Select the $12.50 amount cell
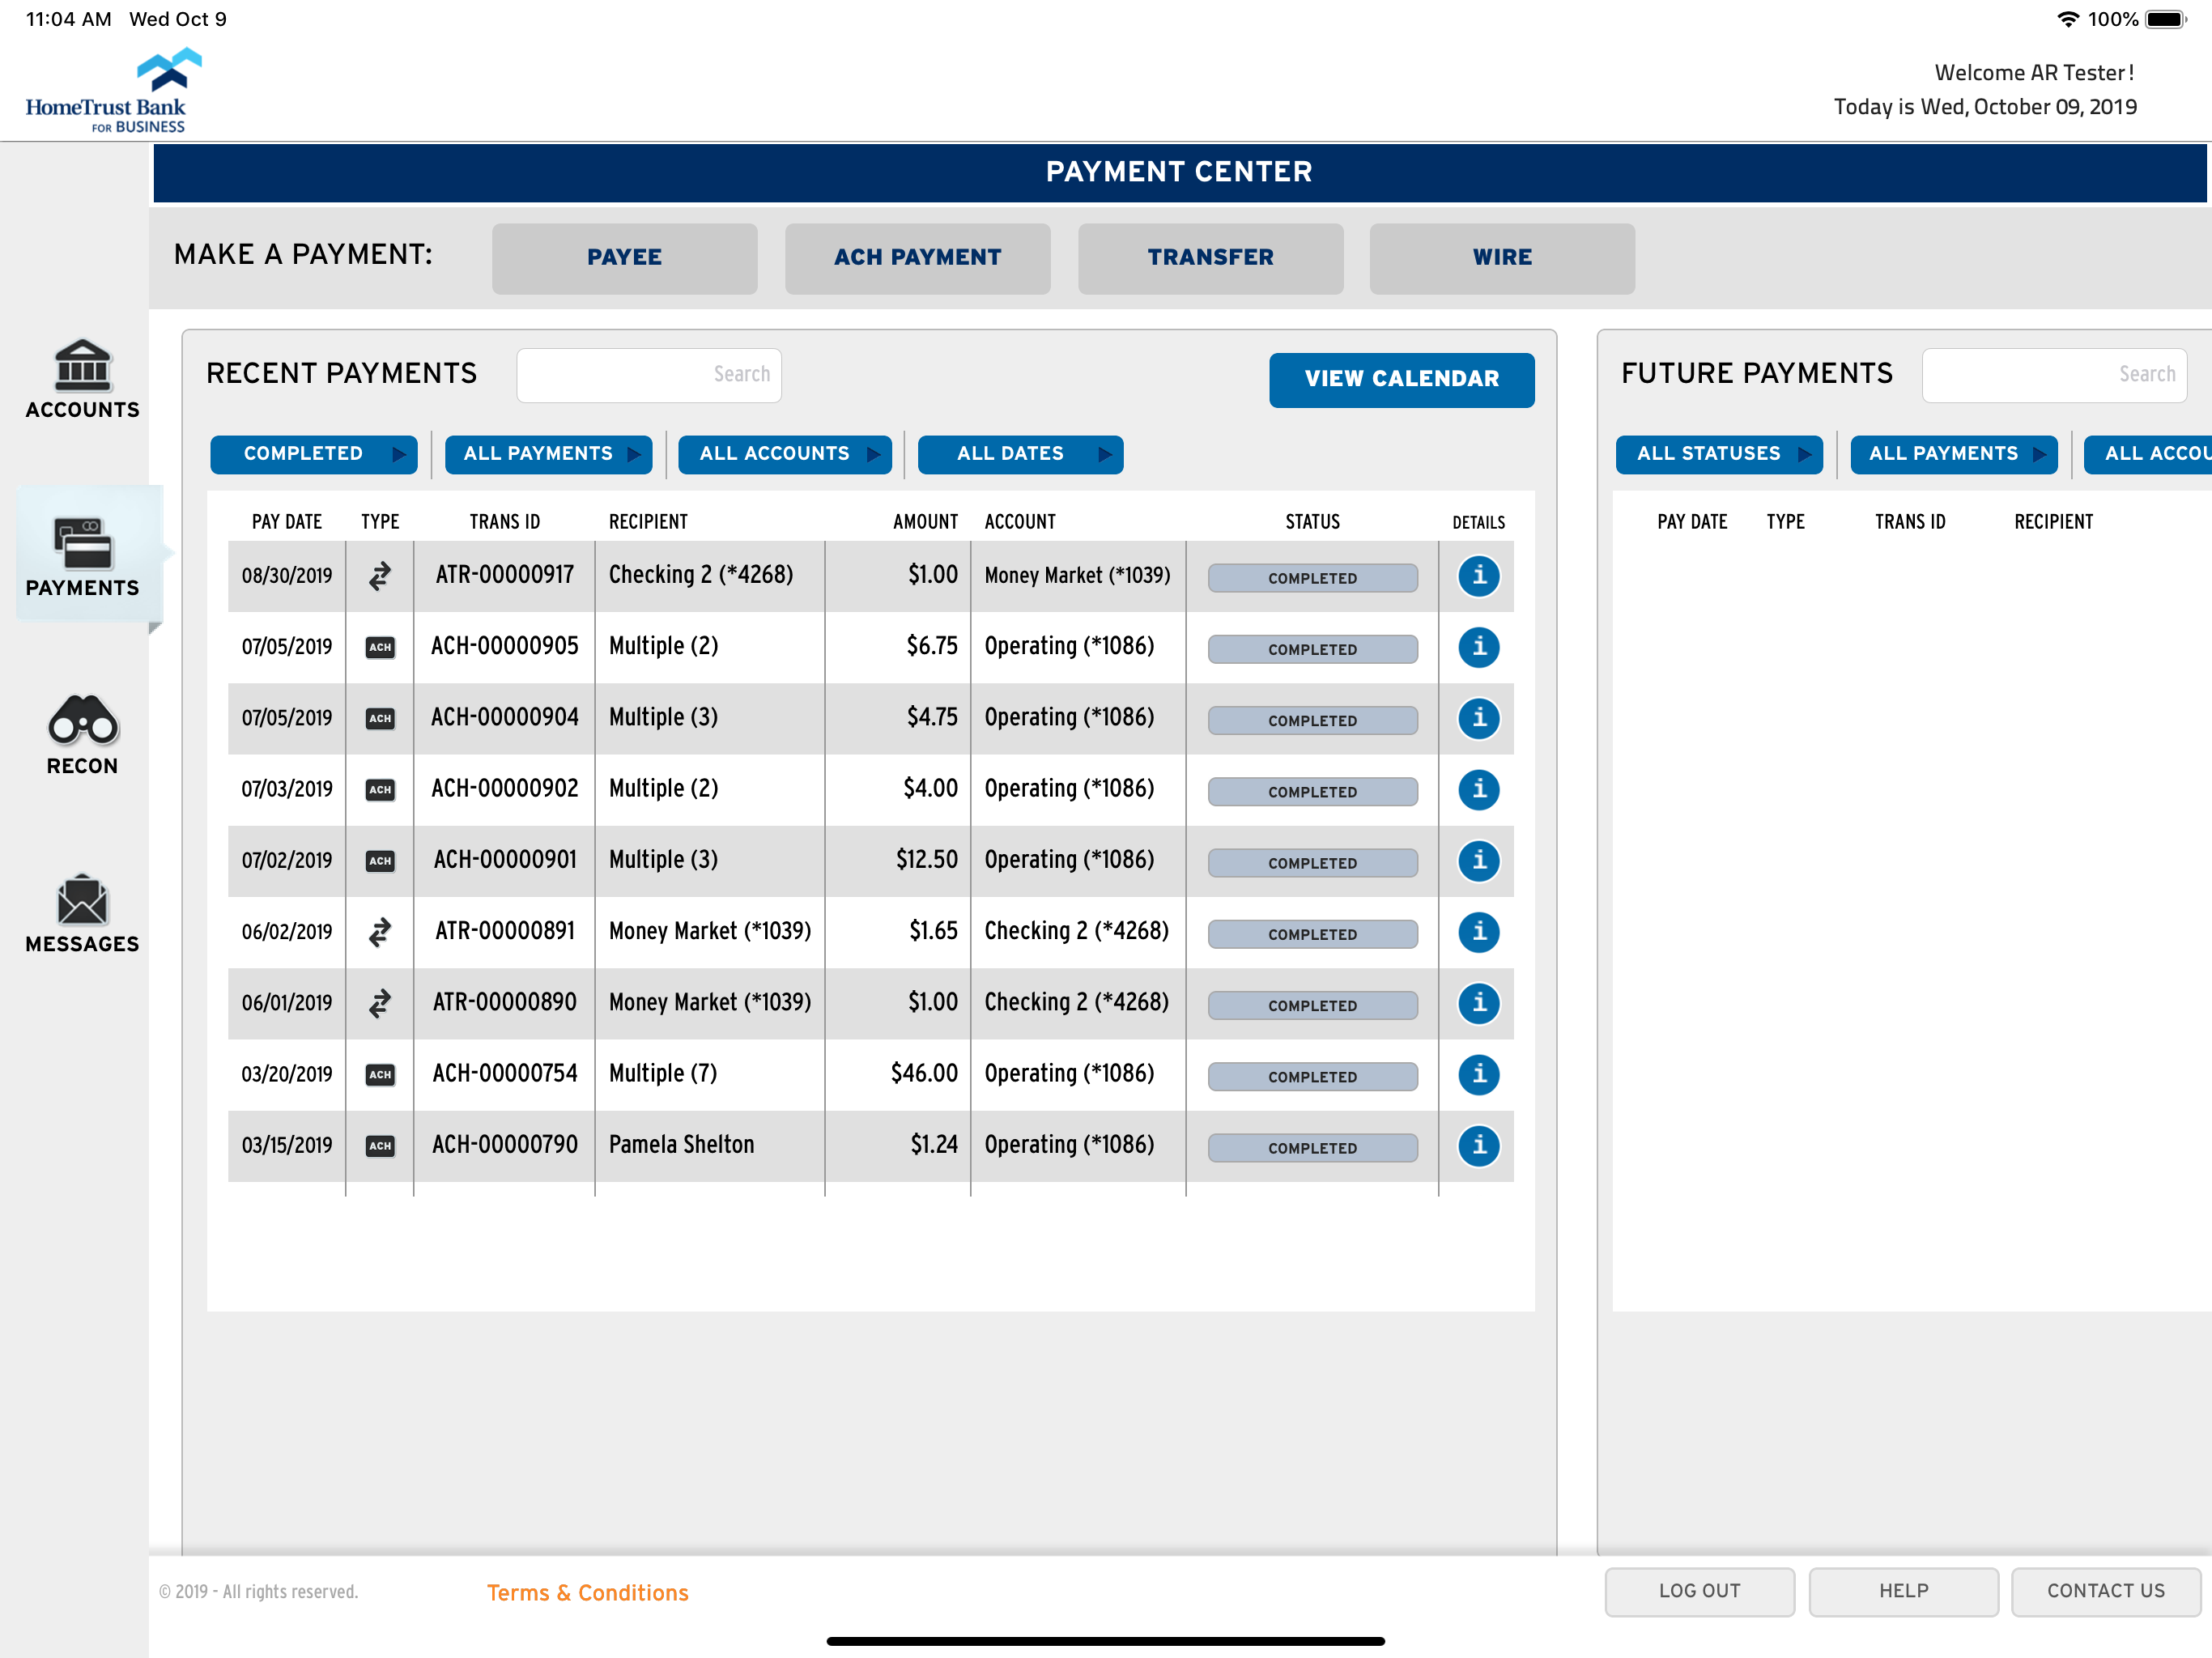 click(926, 860)
